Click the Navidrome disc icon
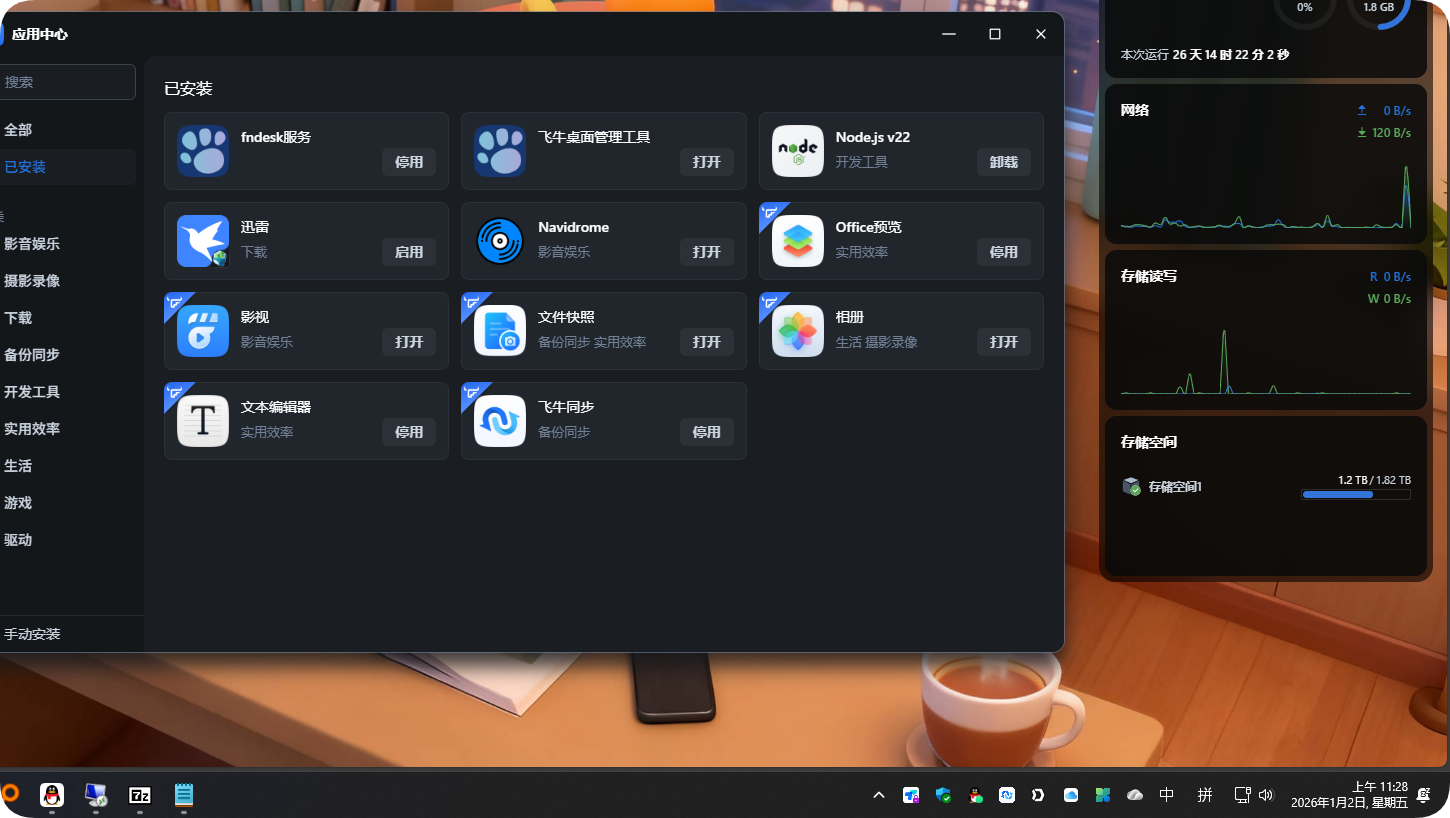The width and height of the screenshot is (1450, 818). tap(500, 241)
